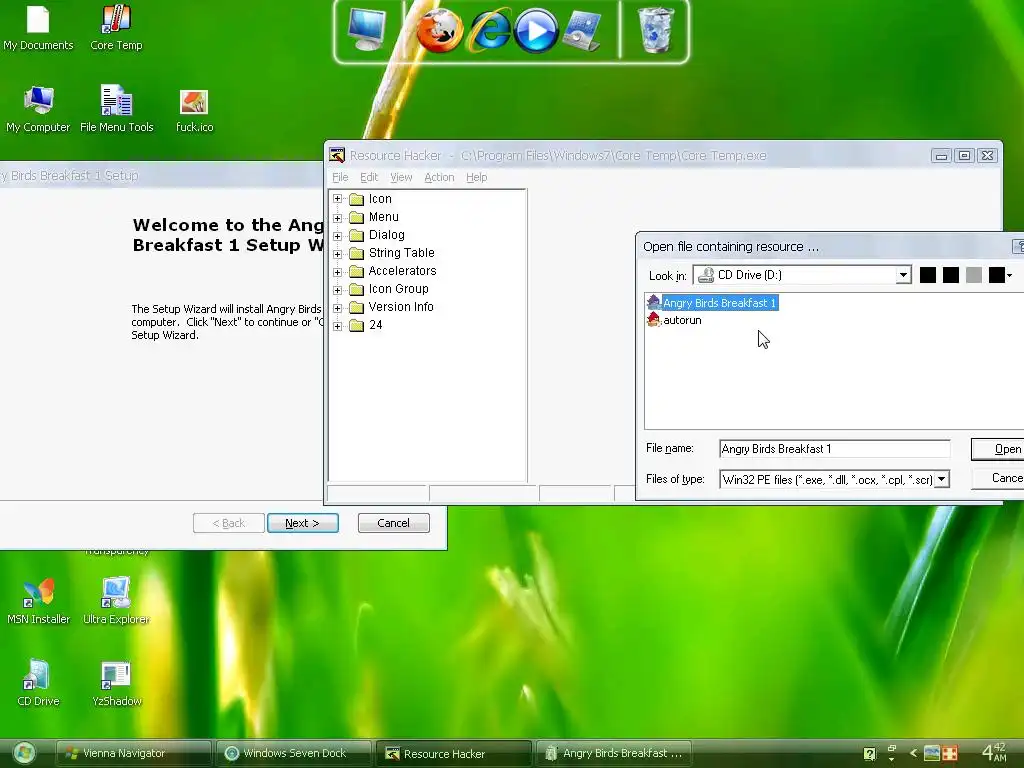Open the File menu in Resource Hacker
Viewport: 1024px width, 768px height.
340,177
